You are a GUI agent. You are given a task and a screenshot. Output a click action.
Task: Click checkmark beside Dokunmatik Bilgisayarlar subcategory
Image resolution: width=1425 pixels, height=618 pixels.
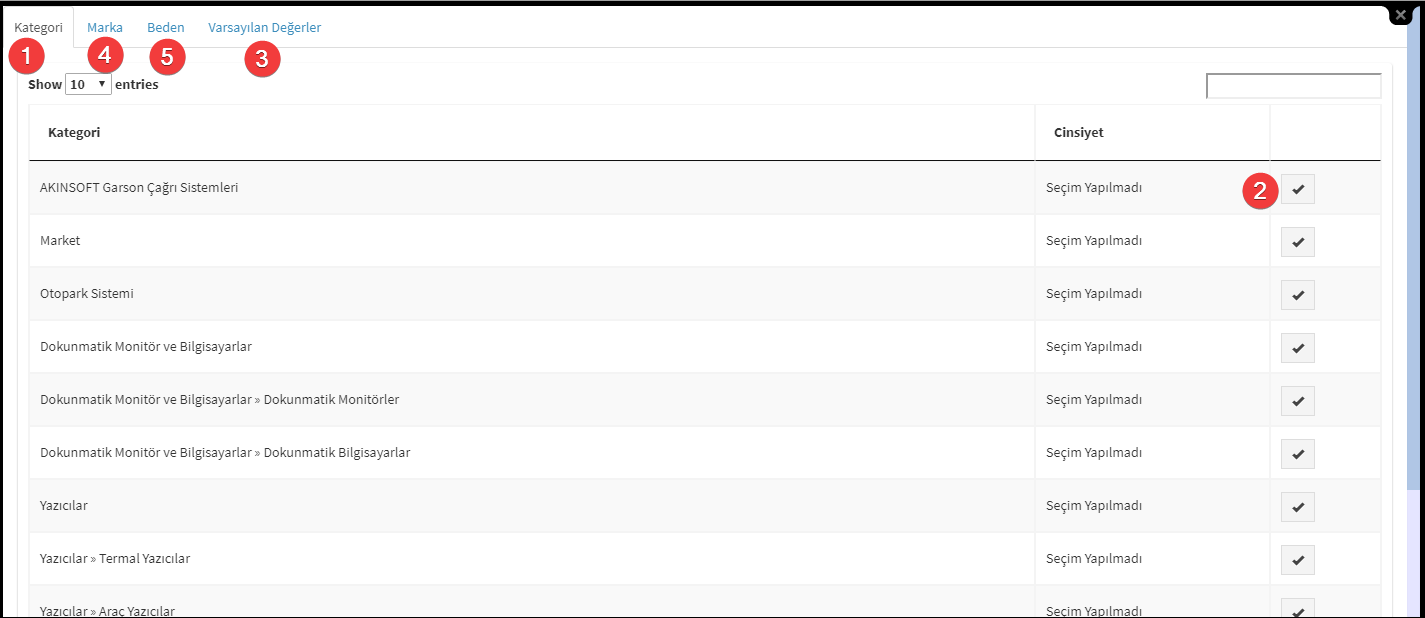coord(1298,454)
